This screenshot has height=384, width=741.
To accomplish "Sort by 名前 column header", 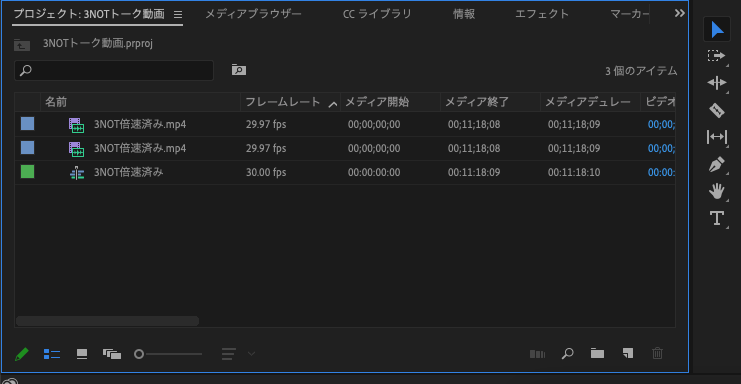I will pyautogui.click(x=56, y=102).
